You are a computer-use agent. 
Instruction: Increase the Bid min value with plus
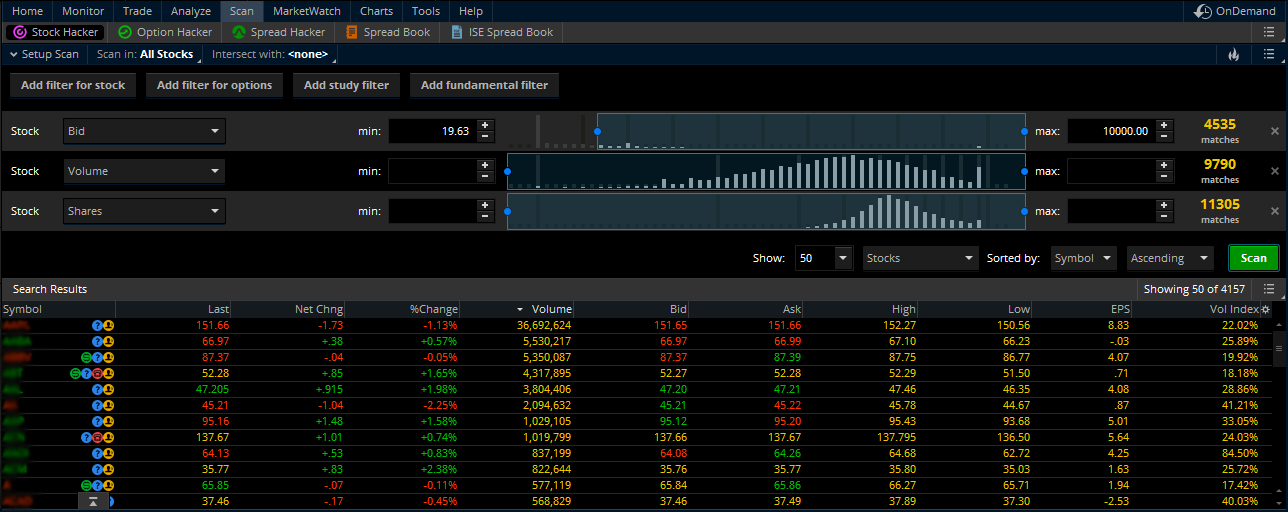click(485, 125)
